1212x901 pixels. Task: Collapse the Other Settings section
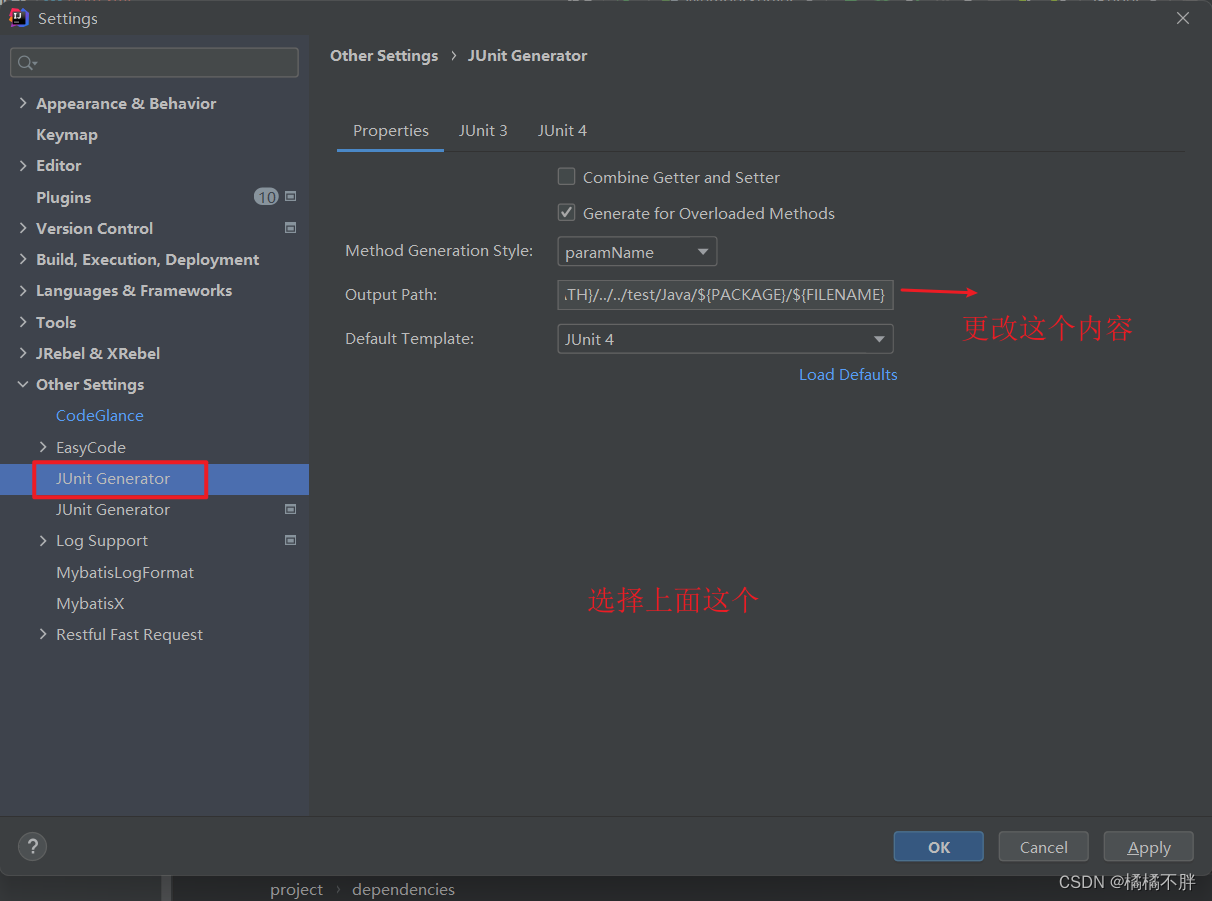[23, 384]
